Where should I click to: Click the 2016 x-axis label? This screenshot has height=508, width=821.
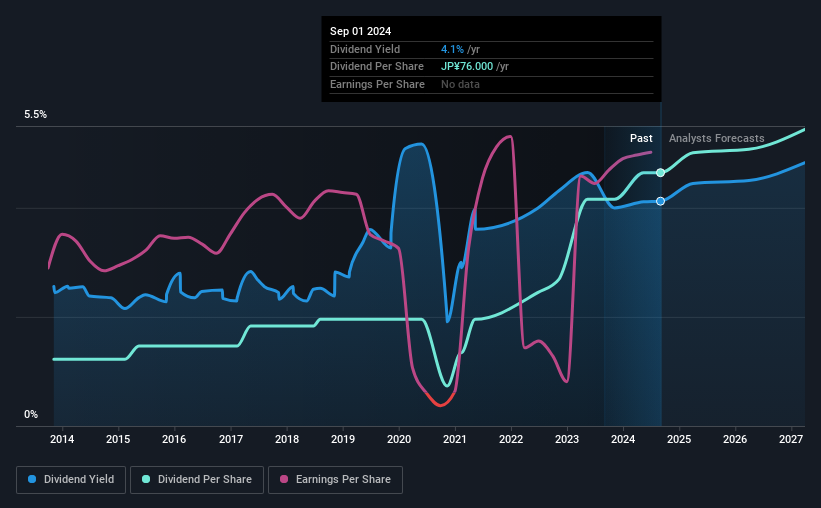(x=174, y=439)
